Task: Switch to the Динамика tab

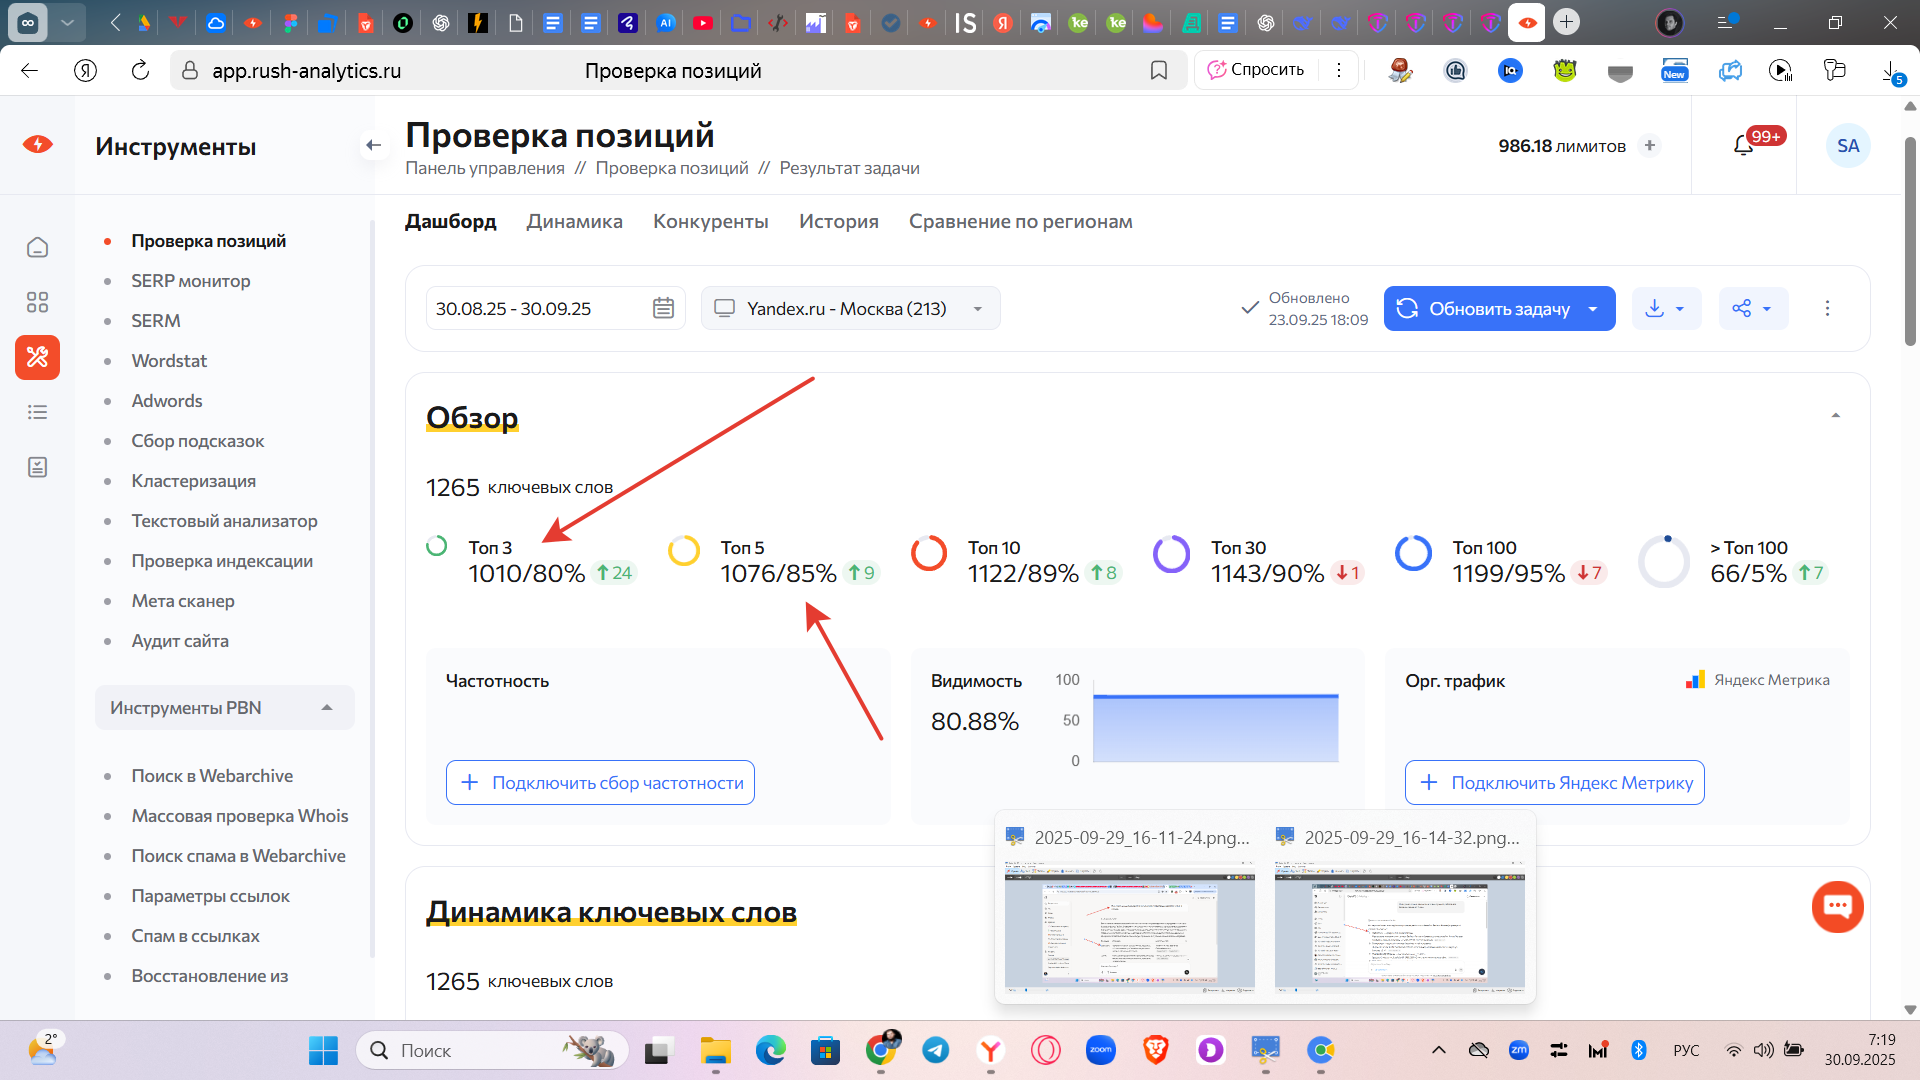Action: click(x=574, y=221)
